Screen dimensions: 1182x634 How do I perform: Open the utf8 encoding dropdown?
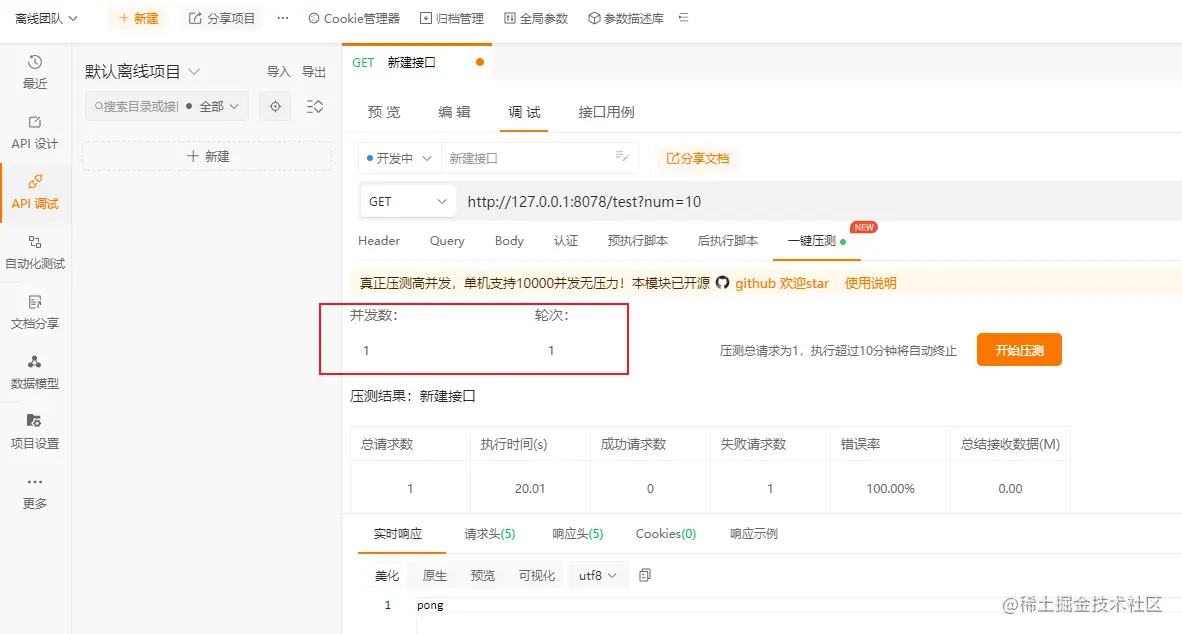coord(597,575)
